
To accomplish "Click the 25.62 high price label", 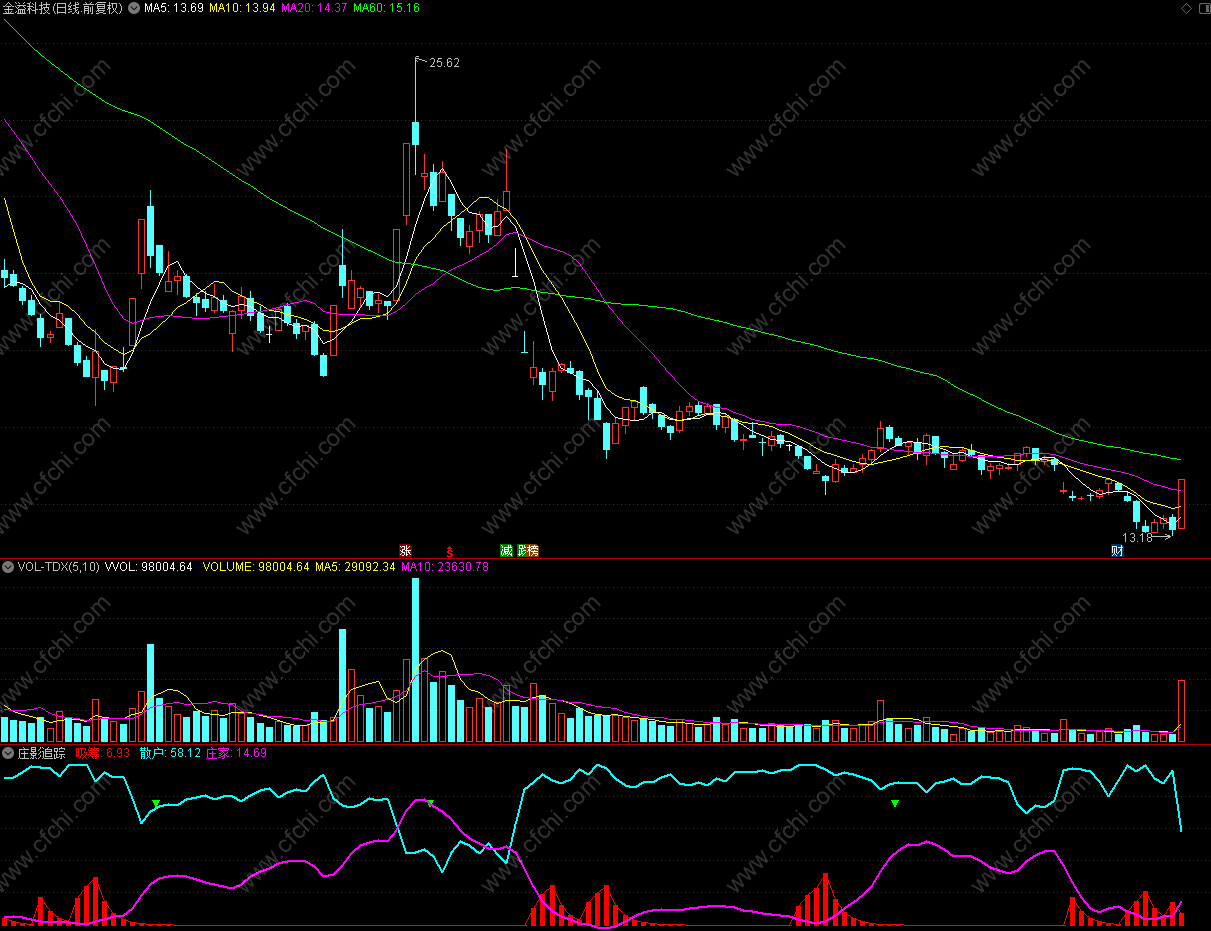I will [444, 63].
